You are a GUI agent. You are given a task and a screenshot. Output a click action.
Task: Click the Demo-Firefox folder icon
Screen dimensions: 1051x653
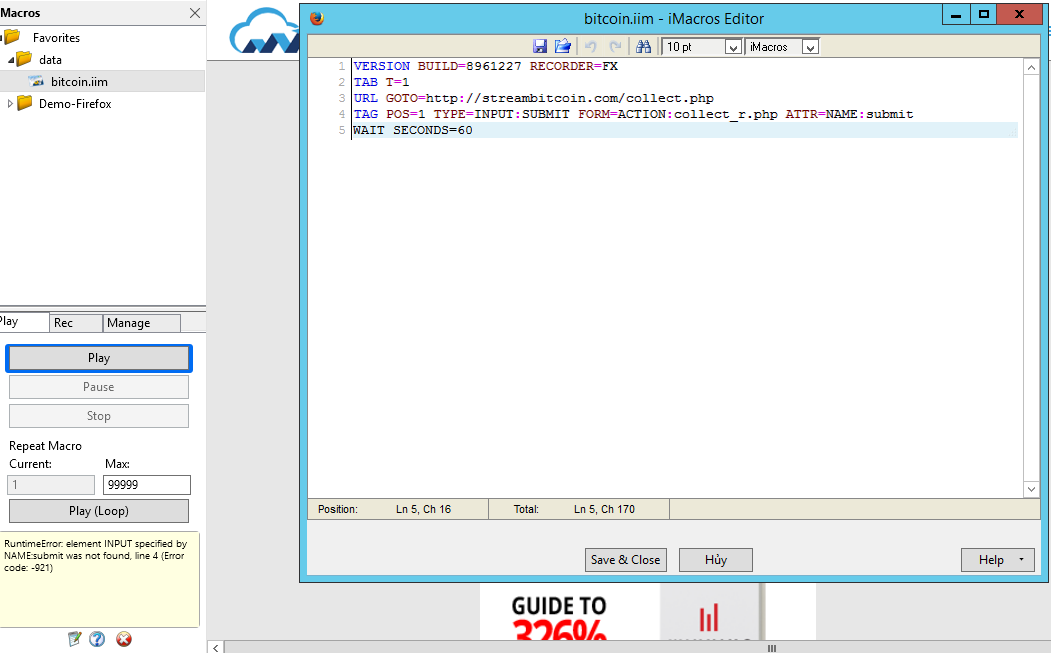tap(25, 103)
